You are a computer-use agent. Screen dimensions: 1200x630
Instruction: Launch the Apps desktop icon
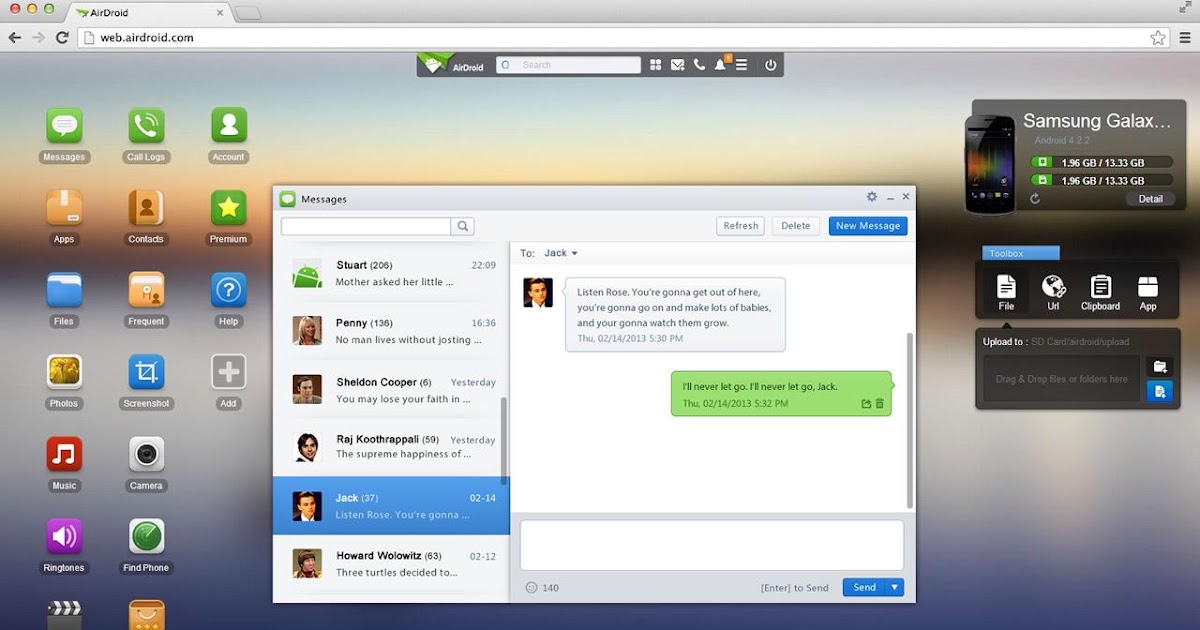tap(64, 208)
